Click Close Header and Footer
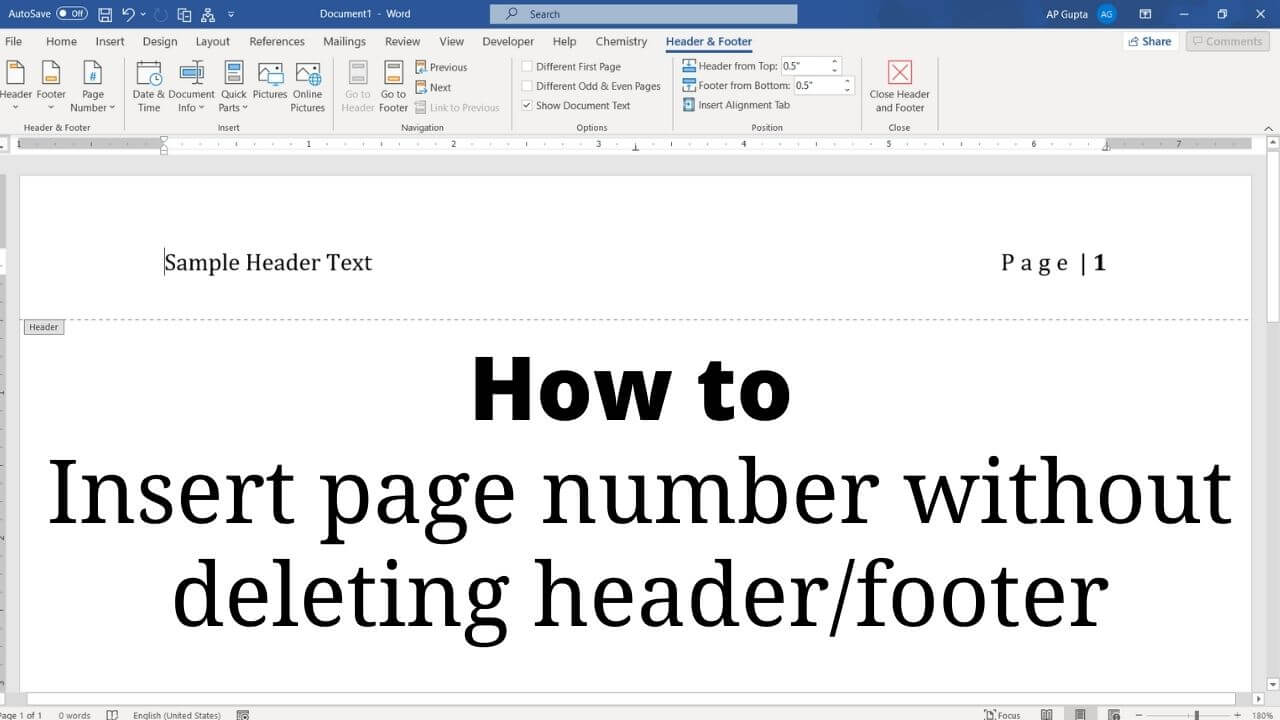This screenshot has width=1280, height=720. (899, 87)
